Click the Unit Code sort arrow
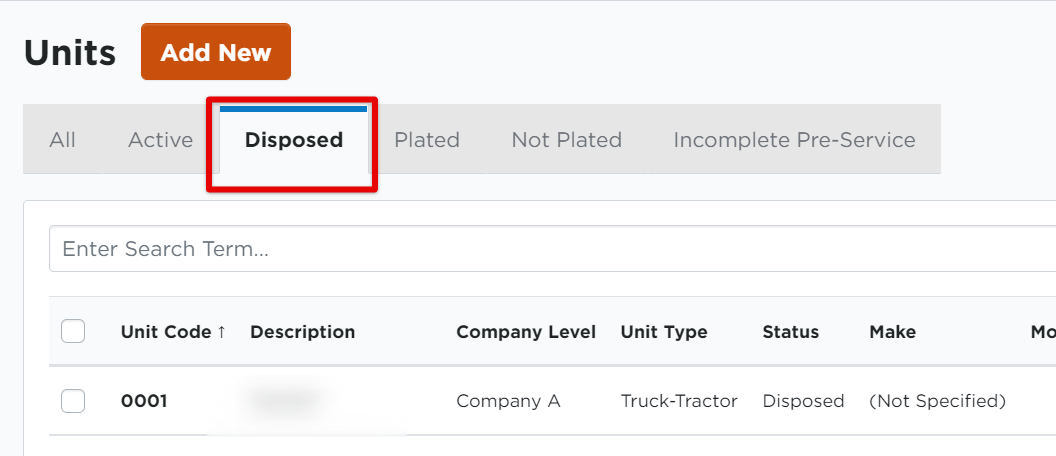Viewport: 1056px width, 456px height. click(221, 332)
